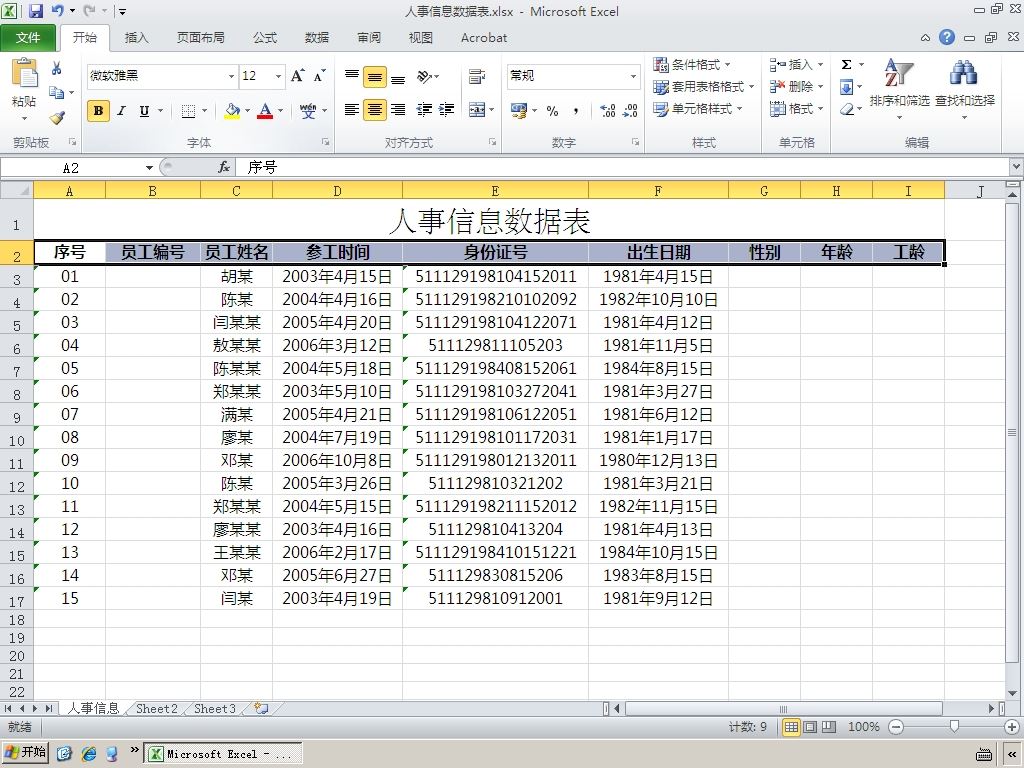Click the insert function fx icon
The width and height of the screenshot is (1024, 768).
[x=223, y=168]
